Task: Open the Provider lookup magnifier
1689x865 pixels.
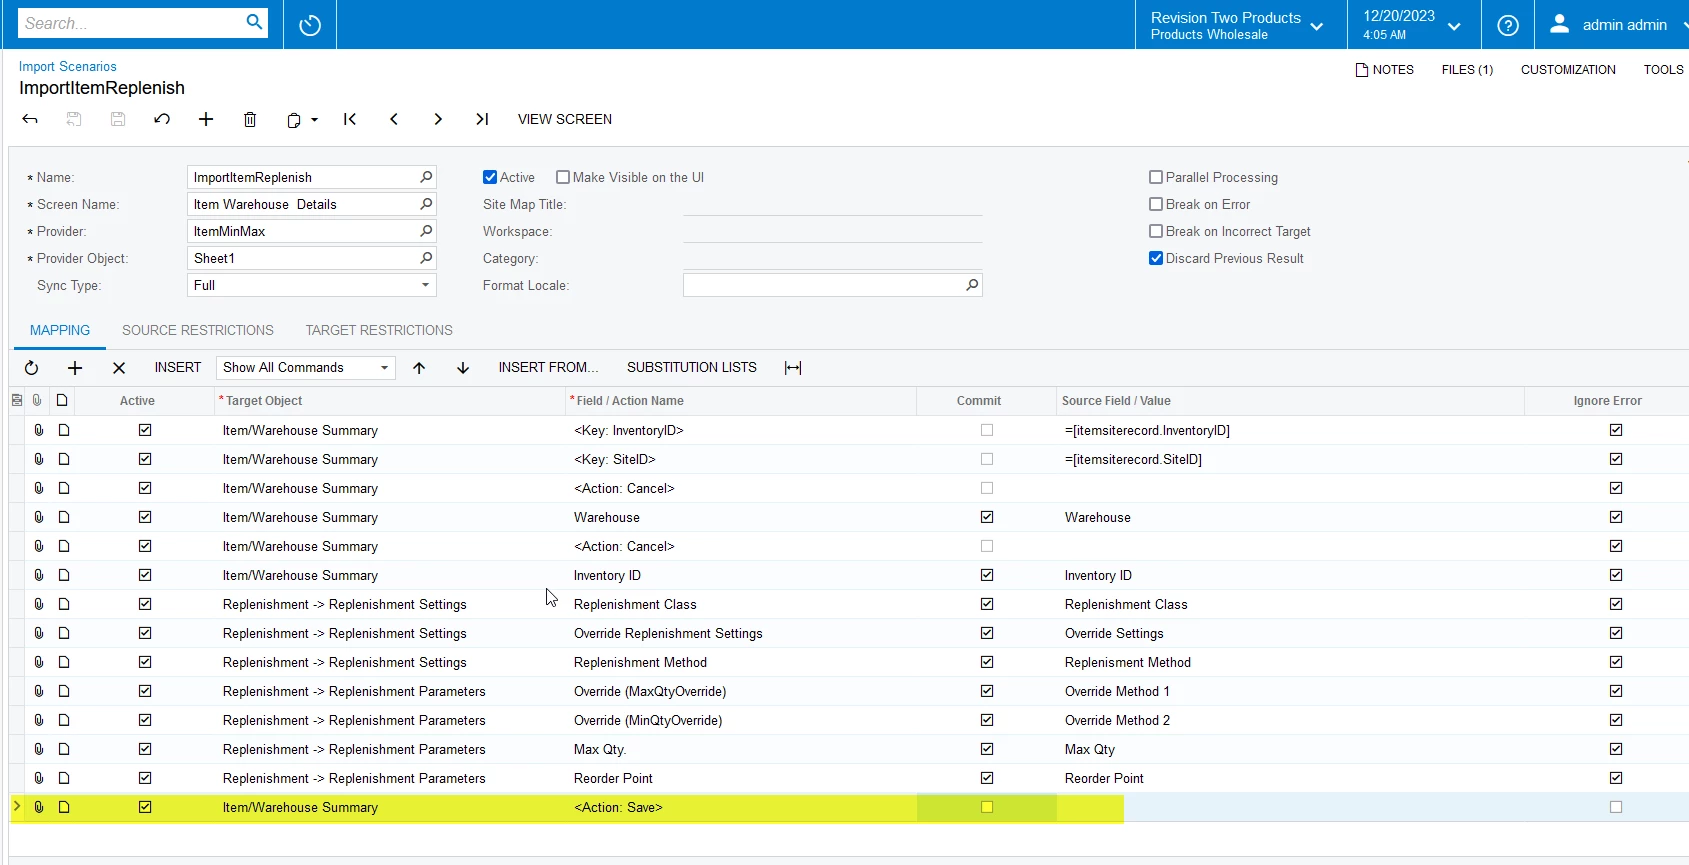Action: (x=426, y=231)
